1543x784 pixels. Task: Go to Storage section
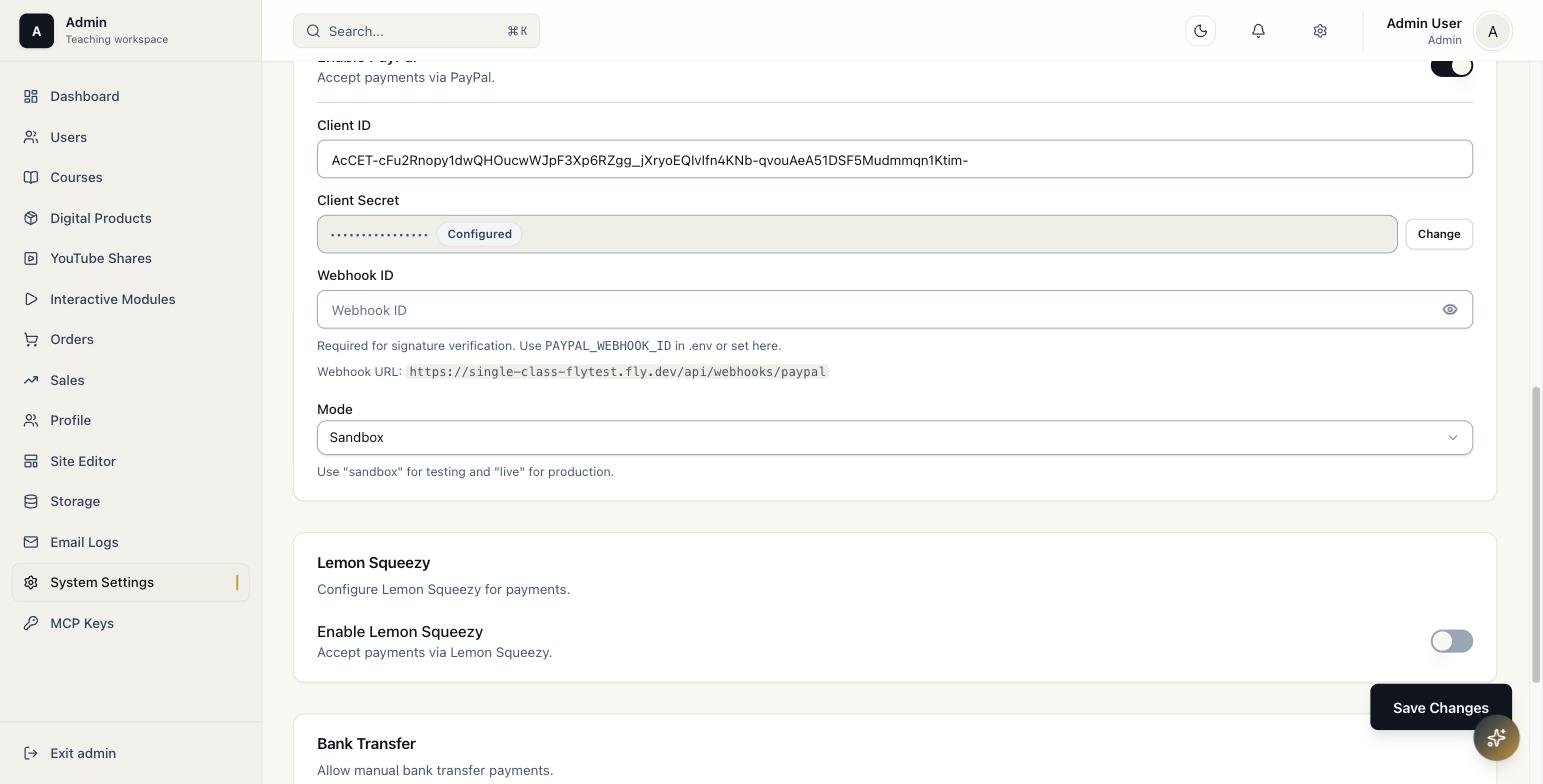[x=130, y=501]
